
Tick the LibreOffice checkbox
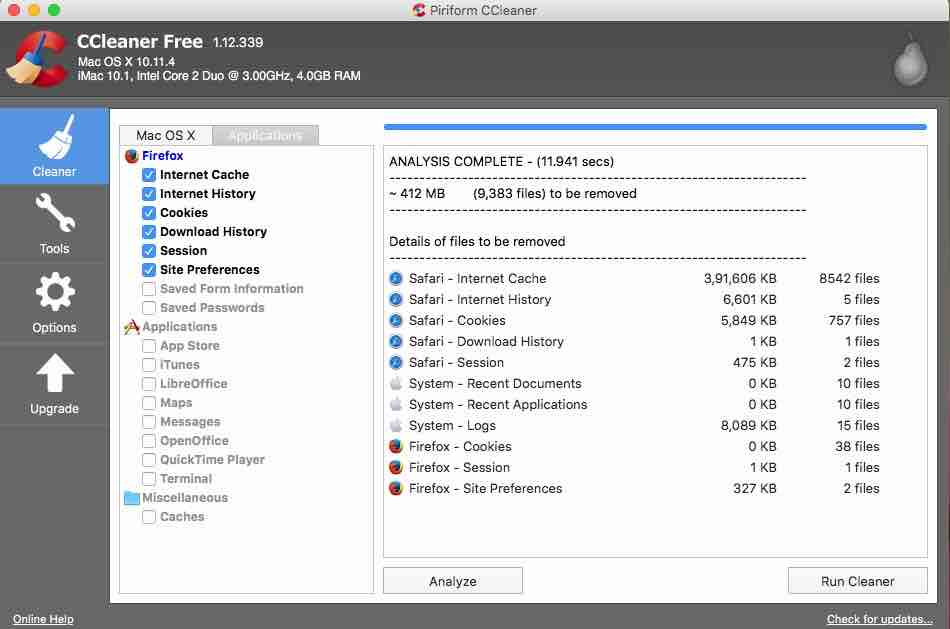tap(148, 384)
